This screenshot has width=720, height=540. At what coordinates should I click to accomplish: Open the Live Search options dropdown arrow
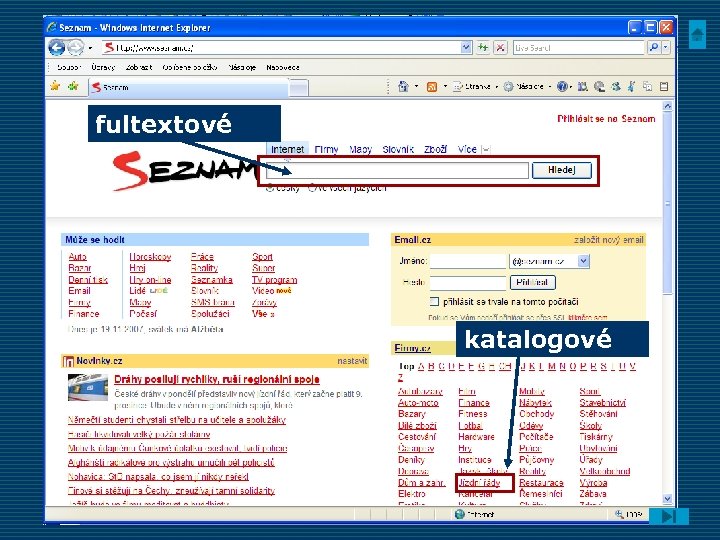pos(665,47)
